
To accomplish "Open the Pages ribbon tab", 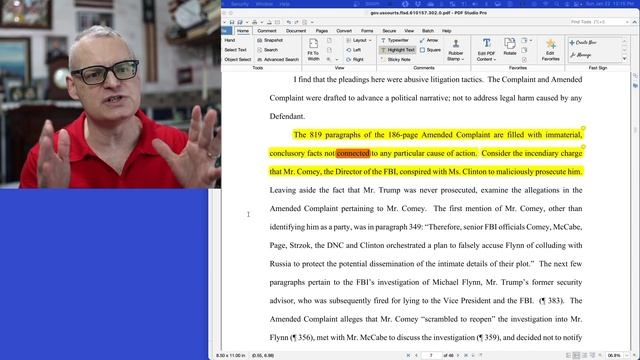I will point(322,31).
